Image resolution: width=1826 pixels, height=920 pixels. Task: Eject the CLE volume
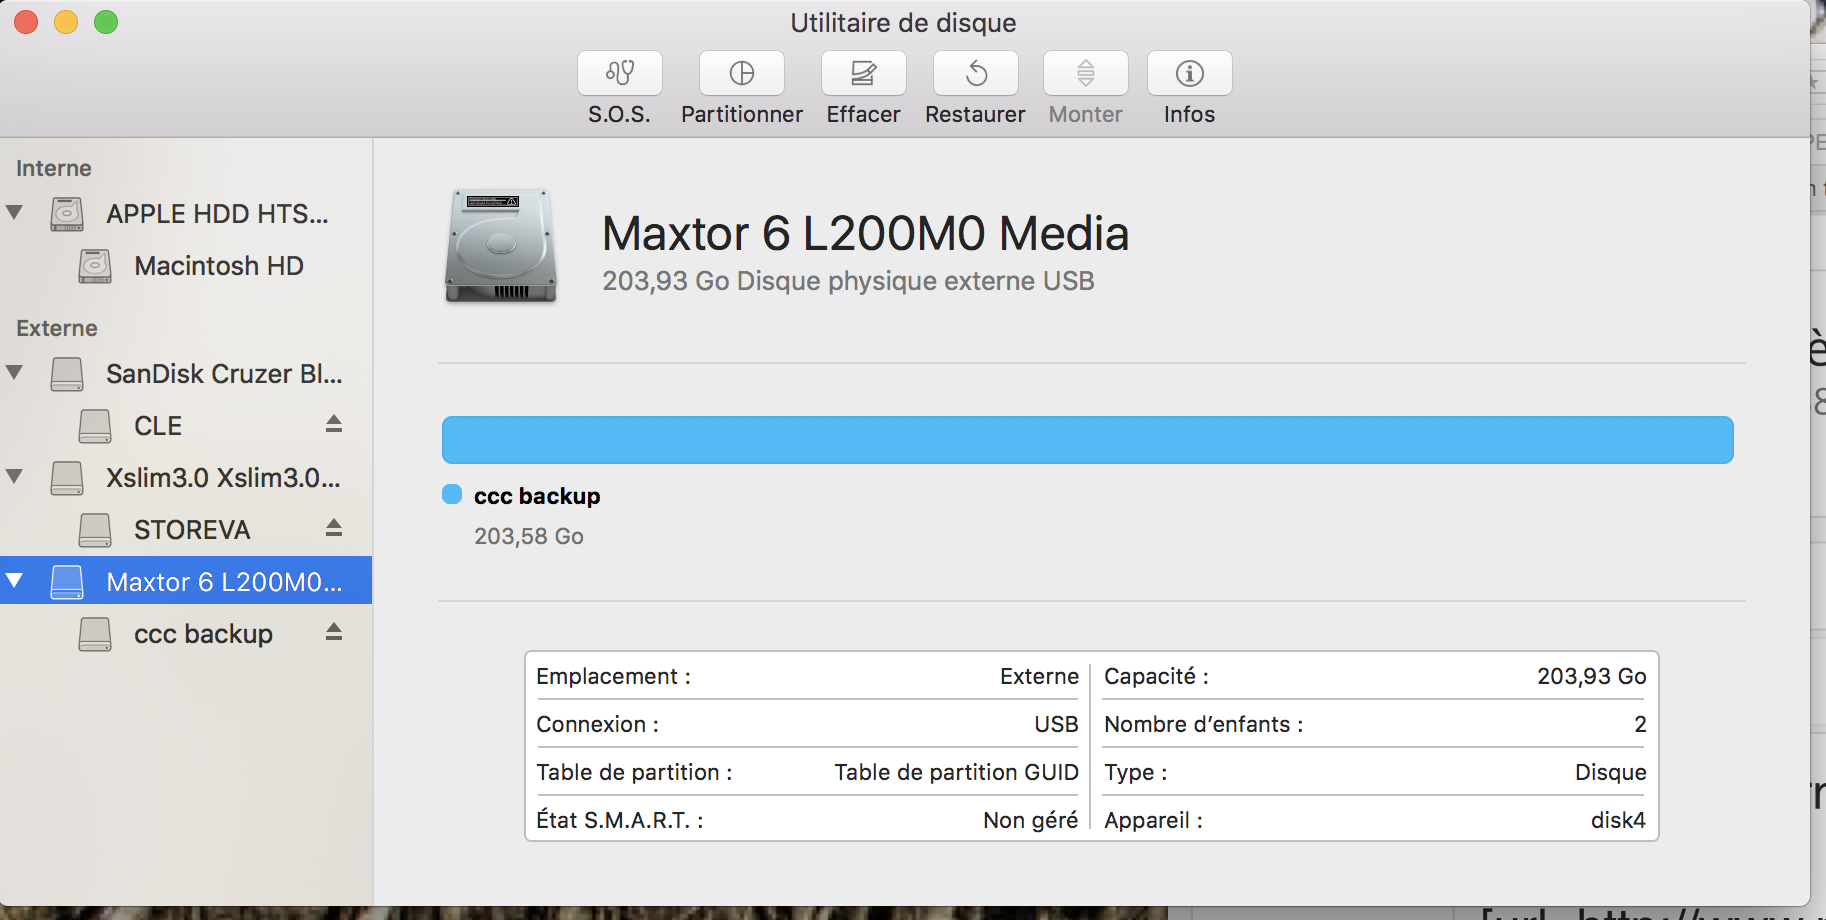(334, 425)
